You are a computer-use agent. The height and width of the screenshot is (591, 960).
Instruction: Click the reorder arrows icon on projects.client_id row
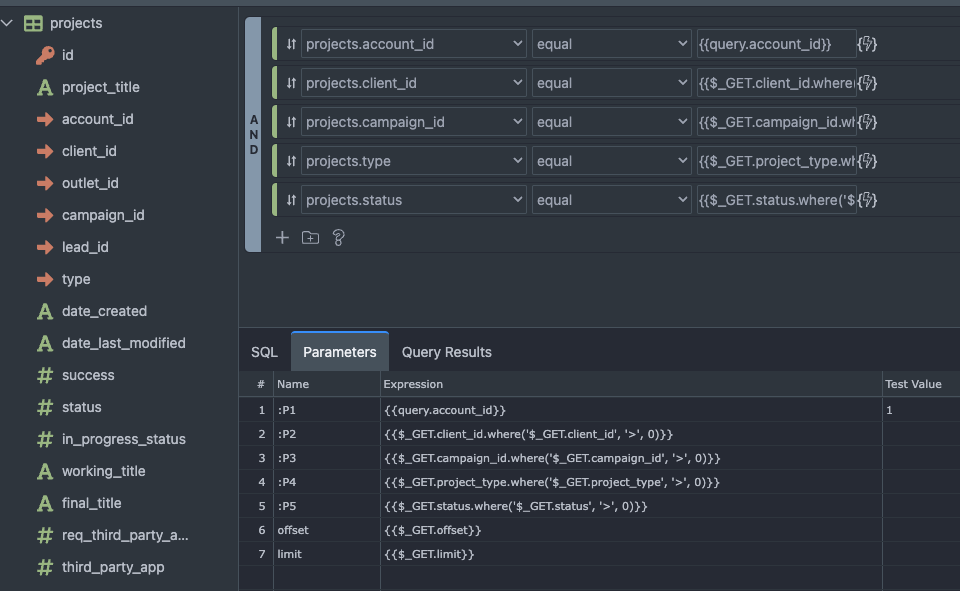tap(291, 83)
